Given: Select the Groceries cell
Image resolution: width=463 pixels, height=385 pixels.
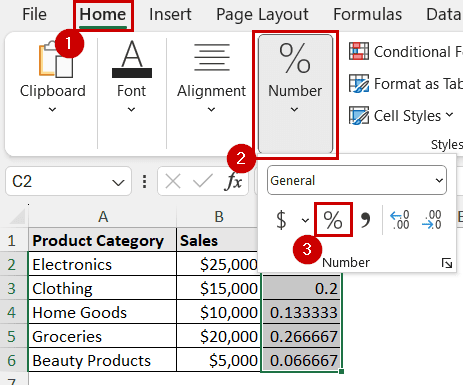Looking at the screenshot, I should (x=103, y=336).
